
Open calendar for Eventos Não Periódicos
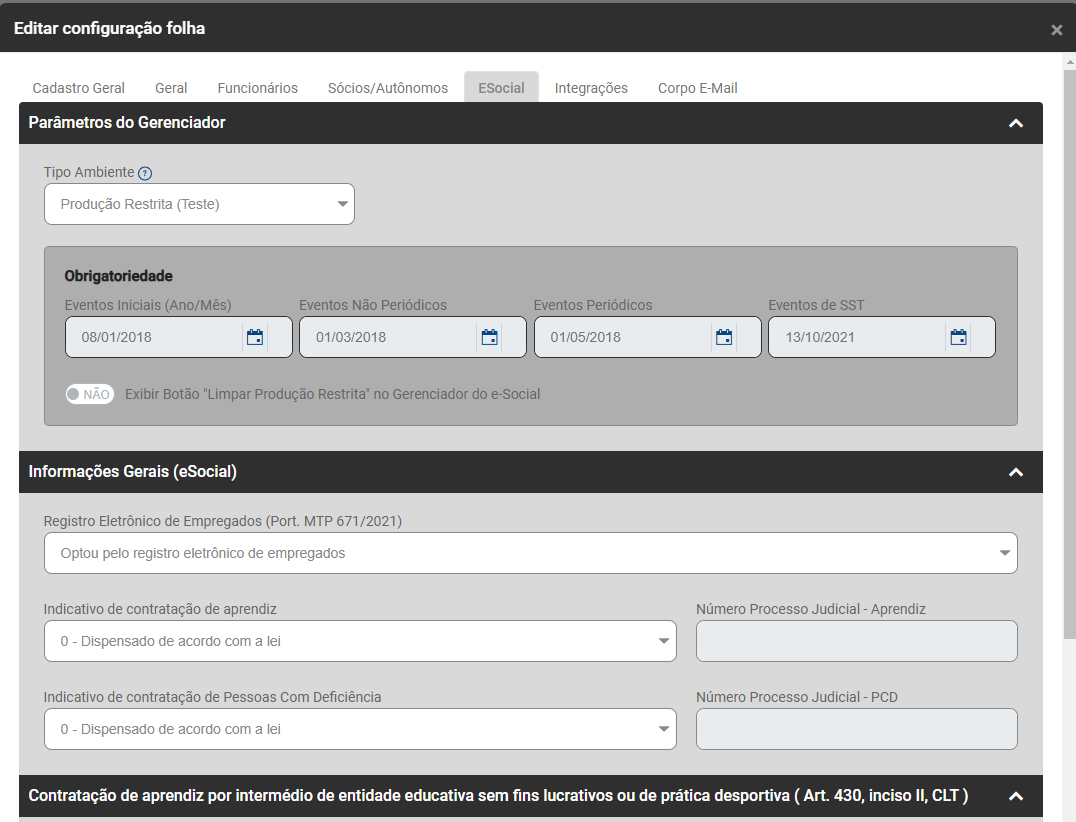490,337
